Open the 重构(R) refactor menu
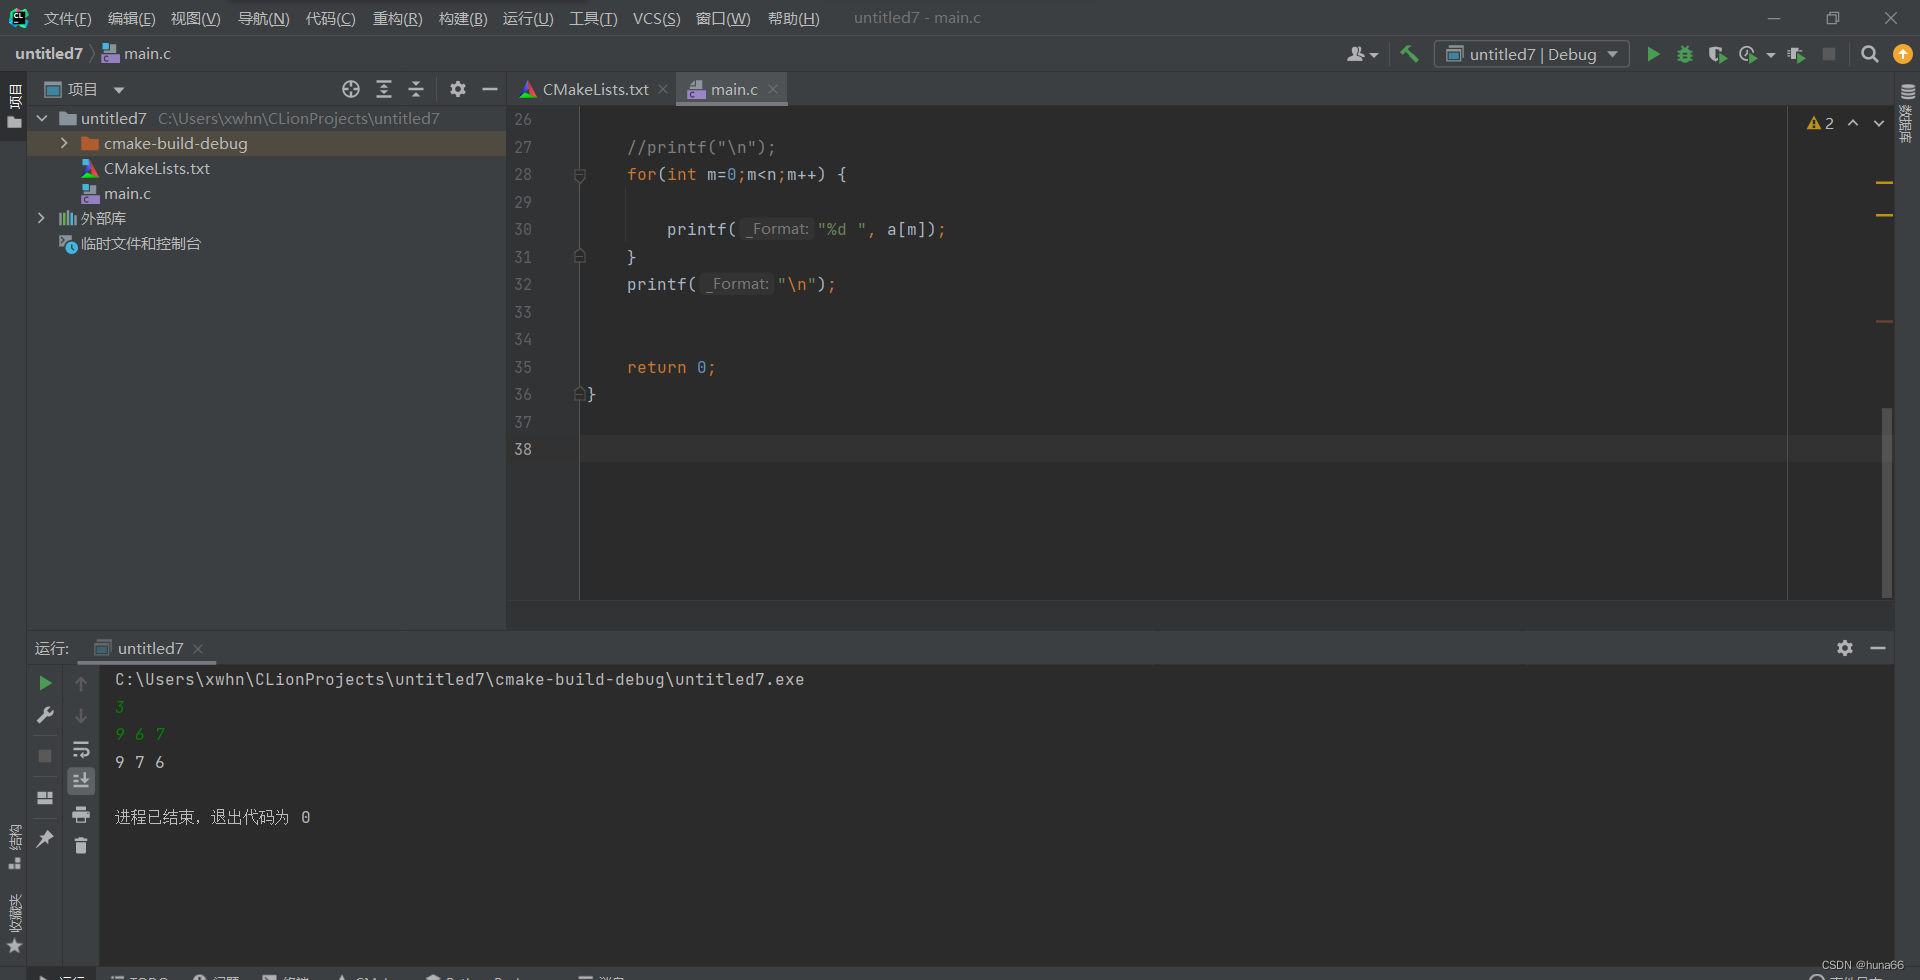Screen dimensions: 1920x980 point(397,19)
